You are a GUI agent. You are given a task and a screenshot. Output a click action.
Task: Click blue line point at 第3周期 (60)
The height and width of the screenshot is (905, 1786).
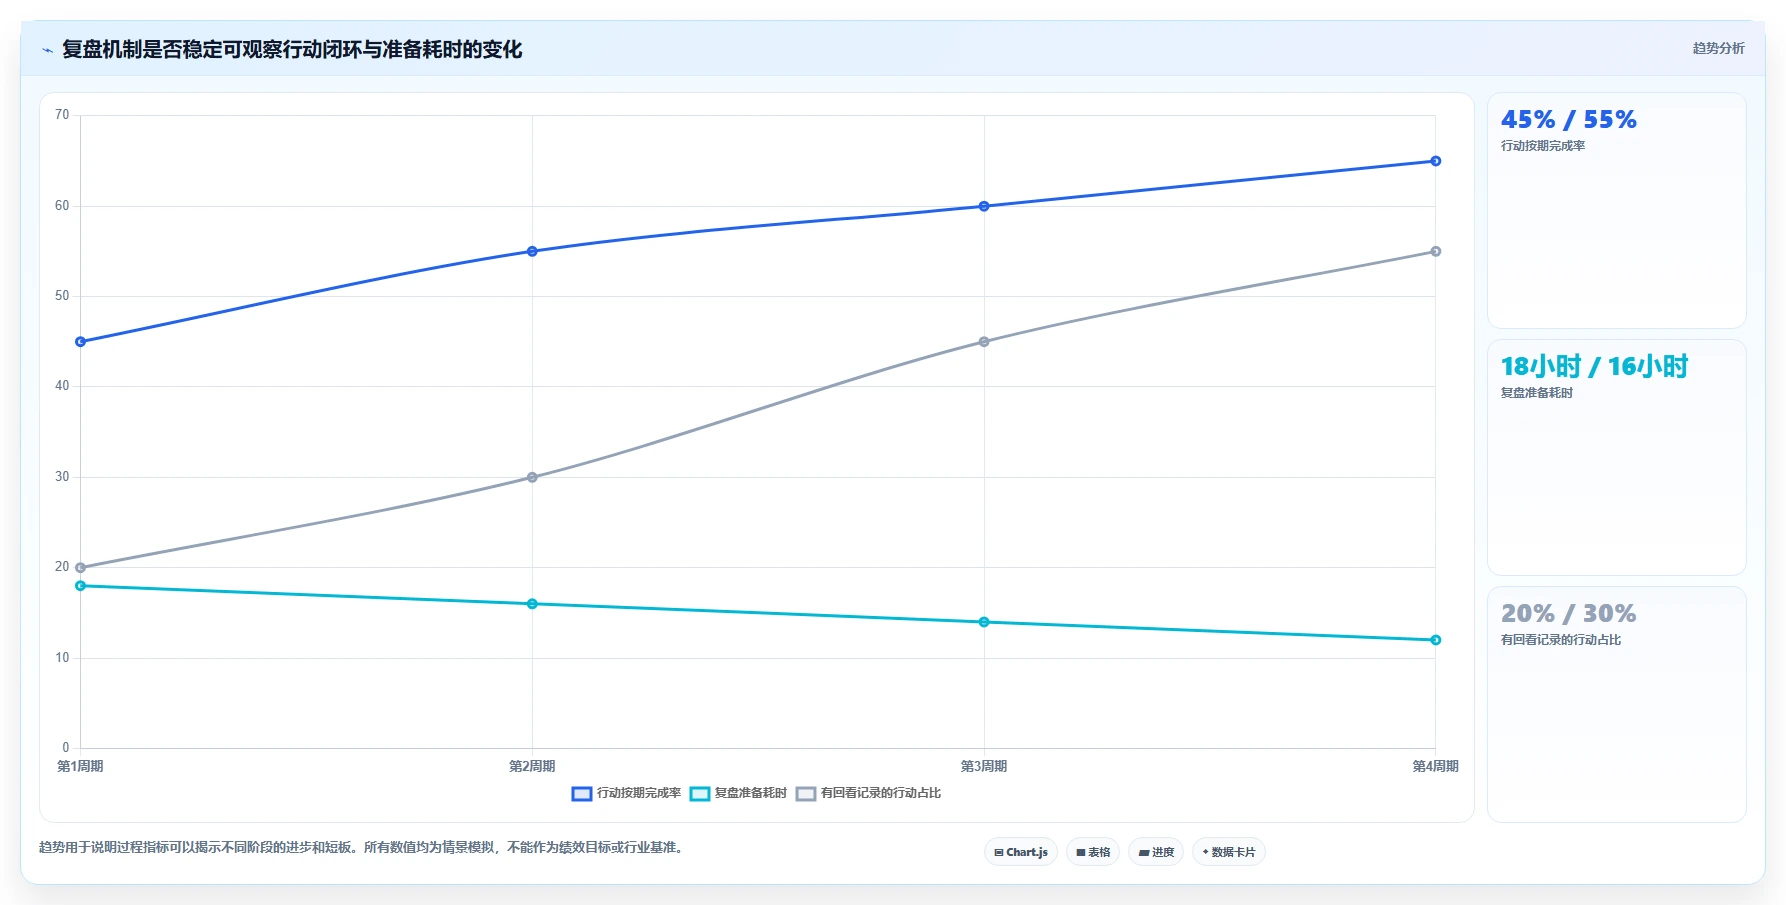[x=984, y=206]
